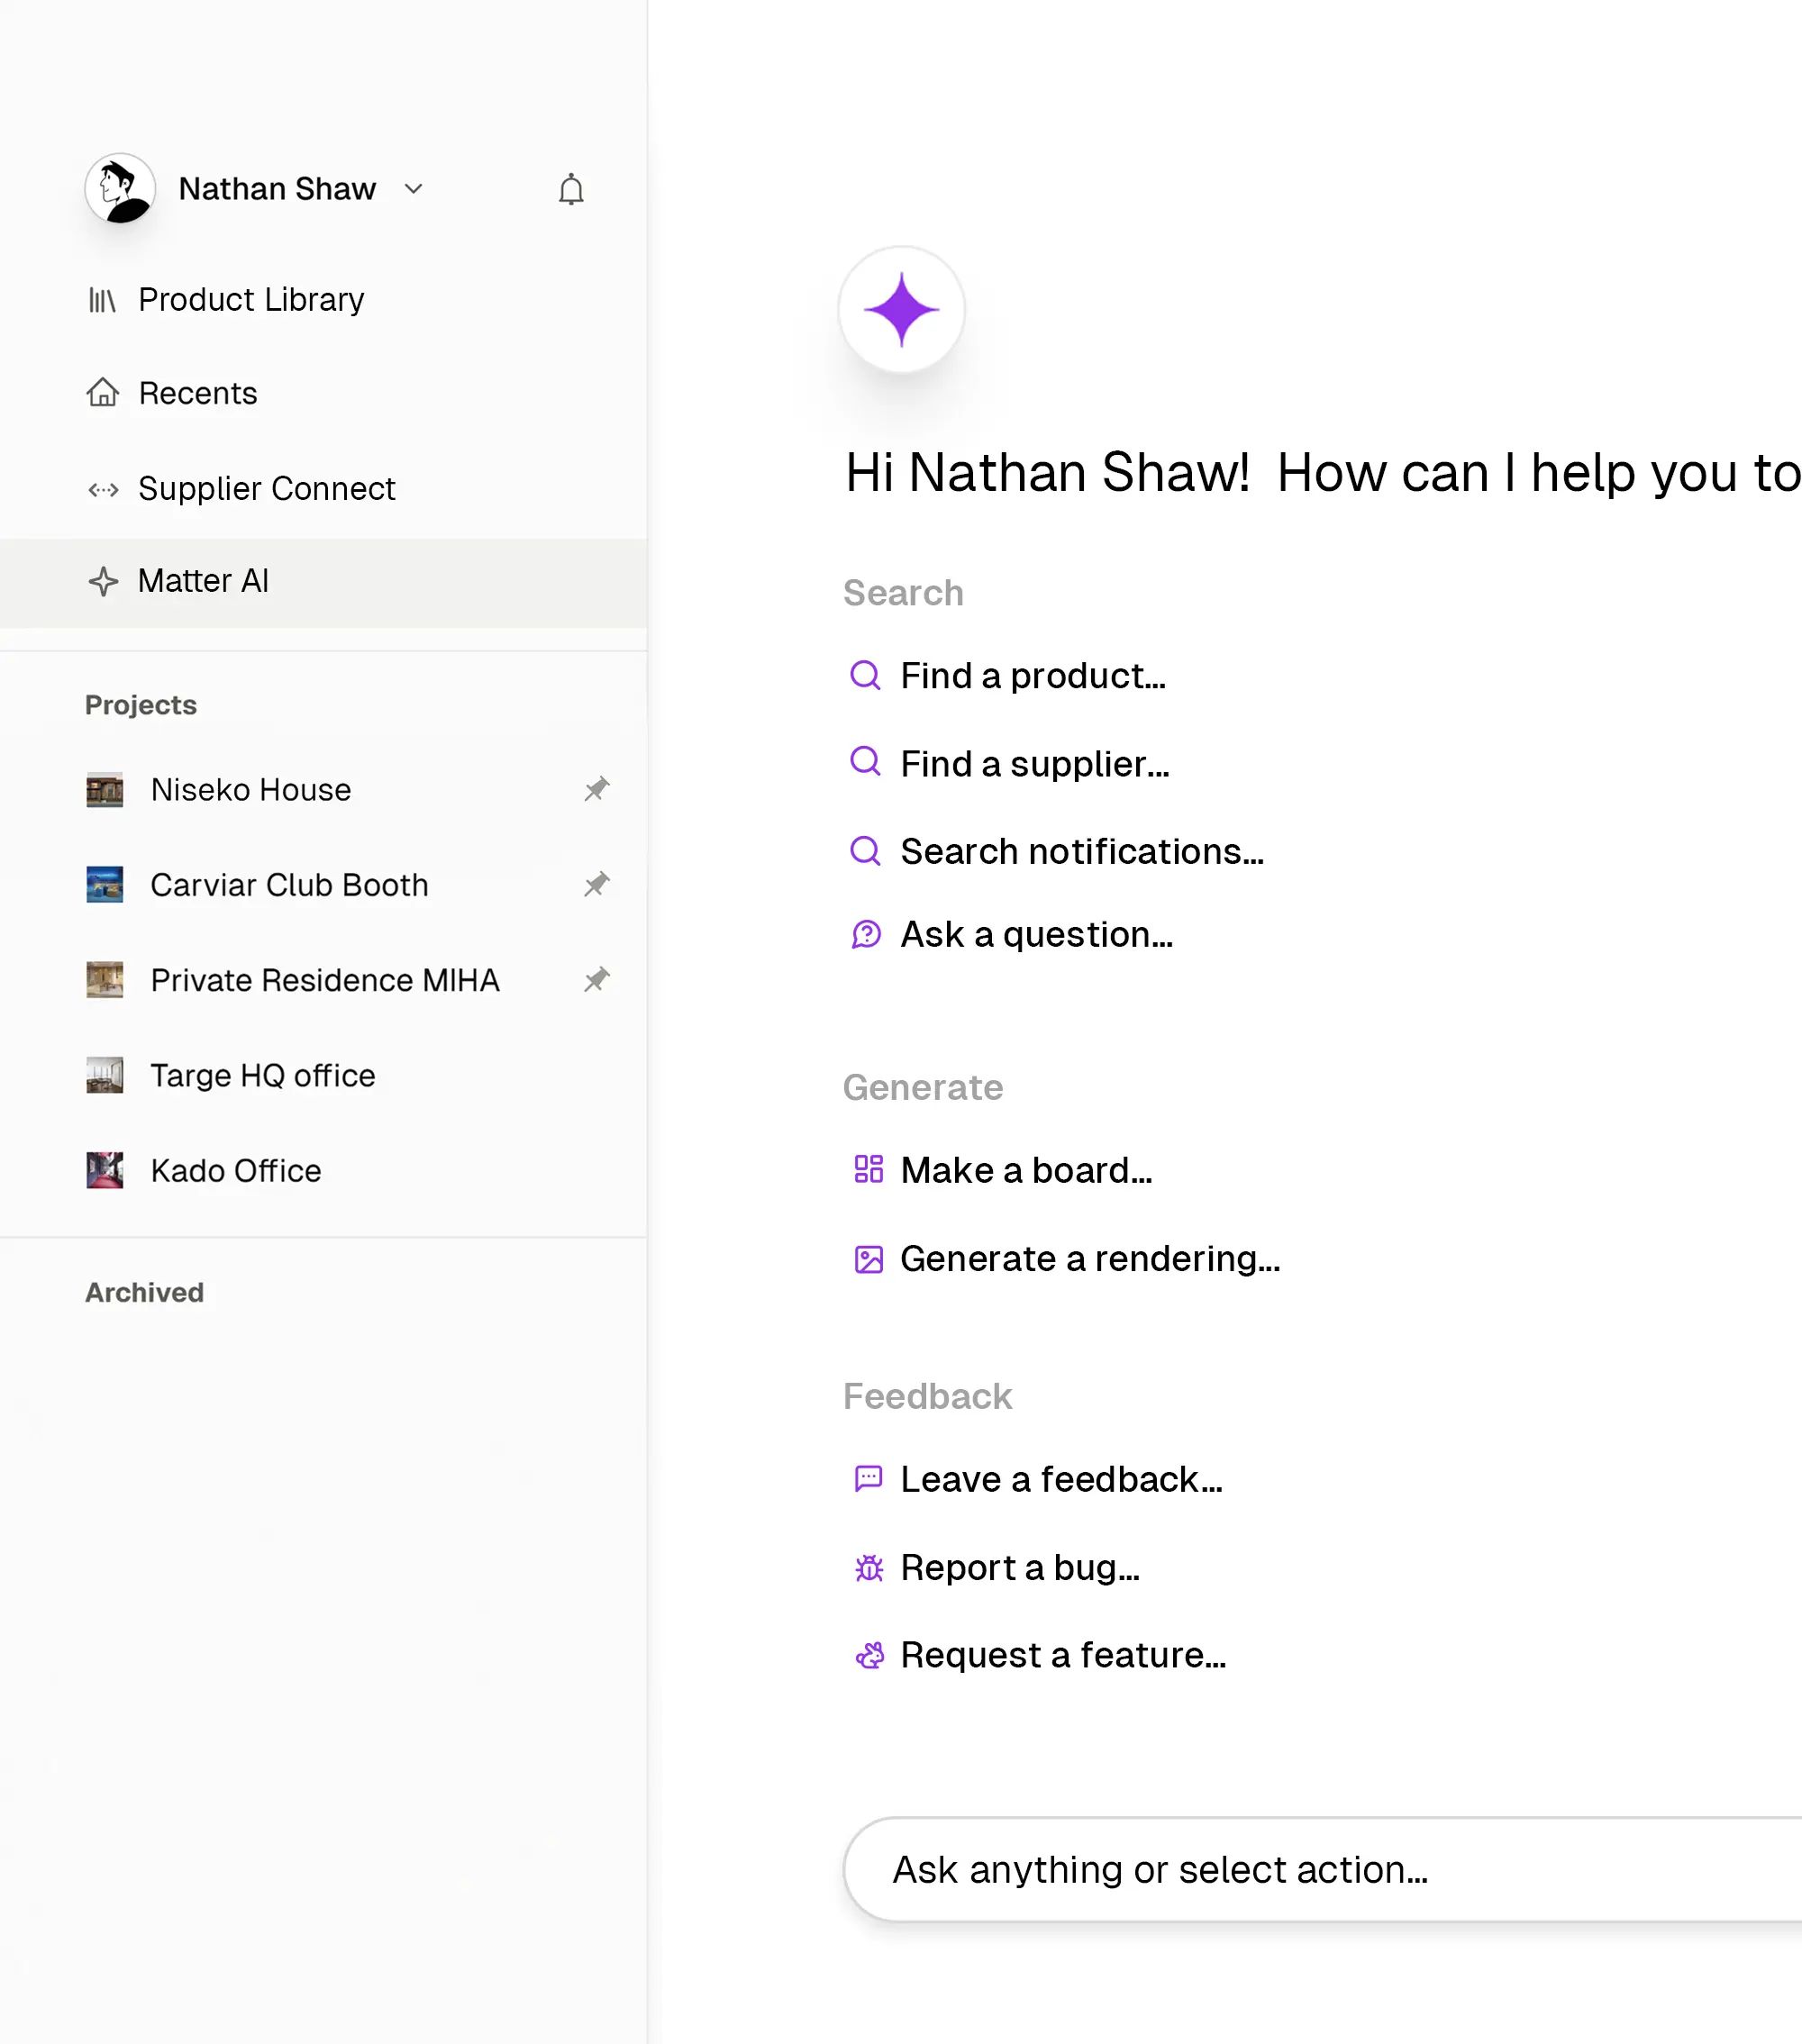
Task: Choose the Find a supplier action
Action: 1034,764
